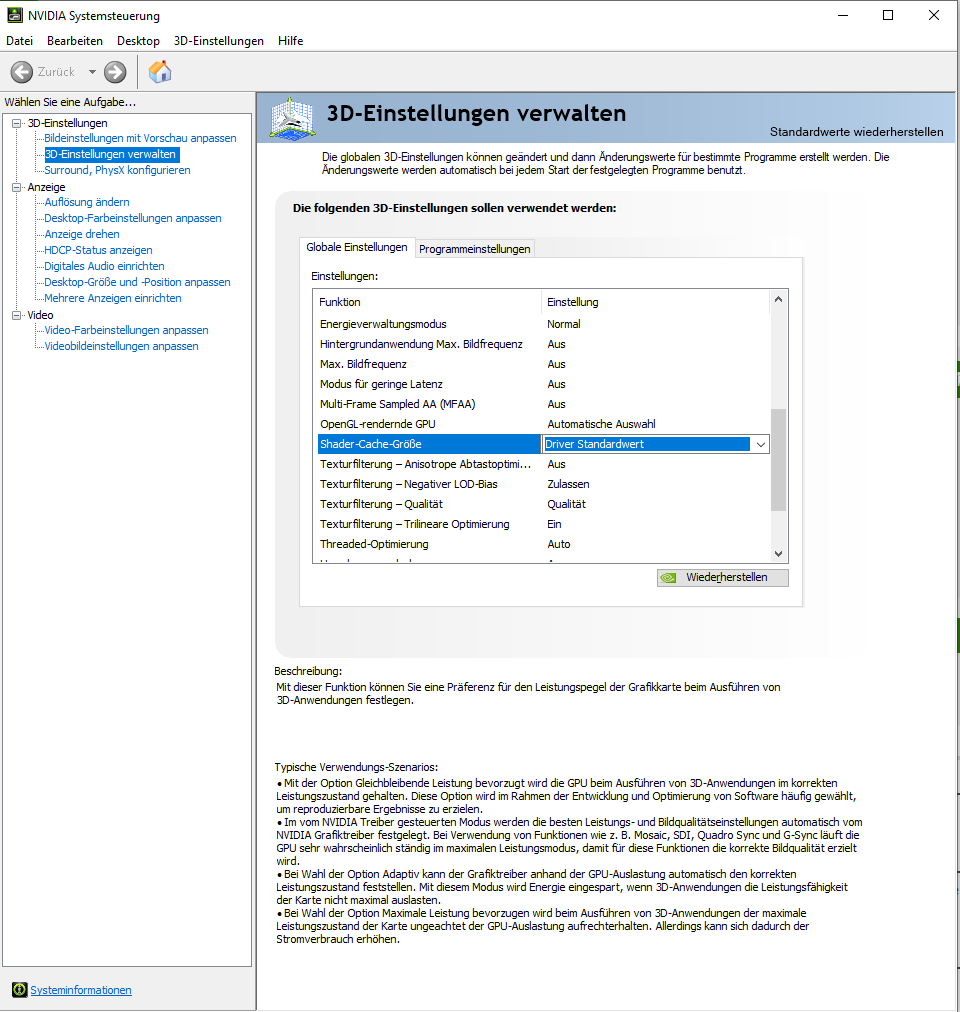Click Standardwerte wiederherstellen
960x1012 pixels.
(x=856, y=132)
